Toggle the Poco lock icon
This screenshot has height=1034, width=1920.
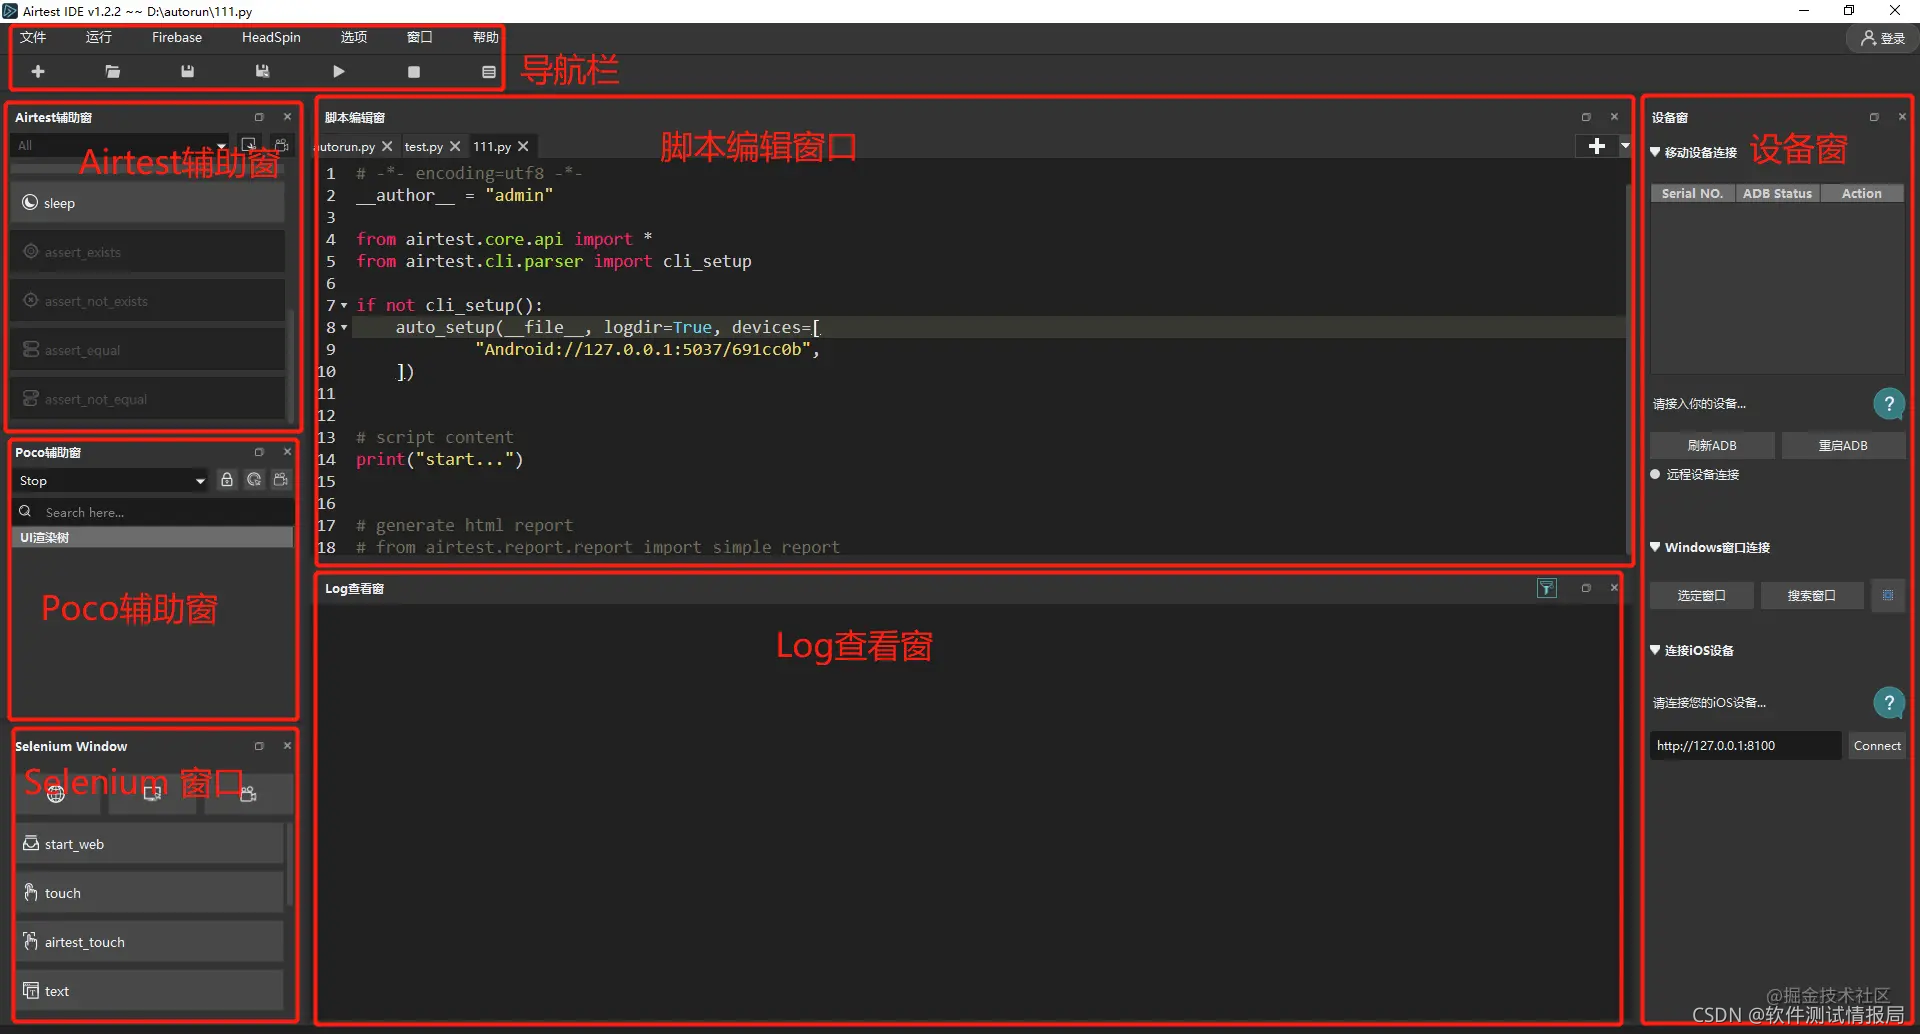(227, 480)
